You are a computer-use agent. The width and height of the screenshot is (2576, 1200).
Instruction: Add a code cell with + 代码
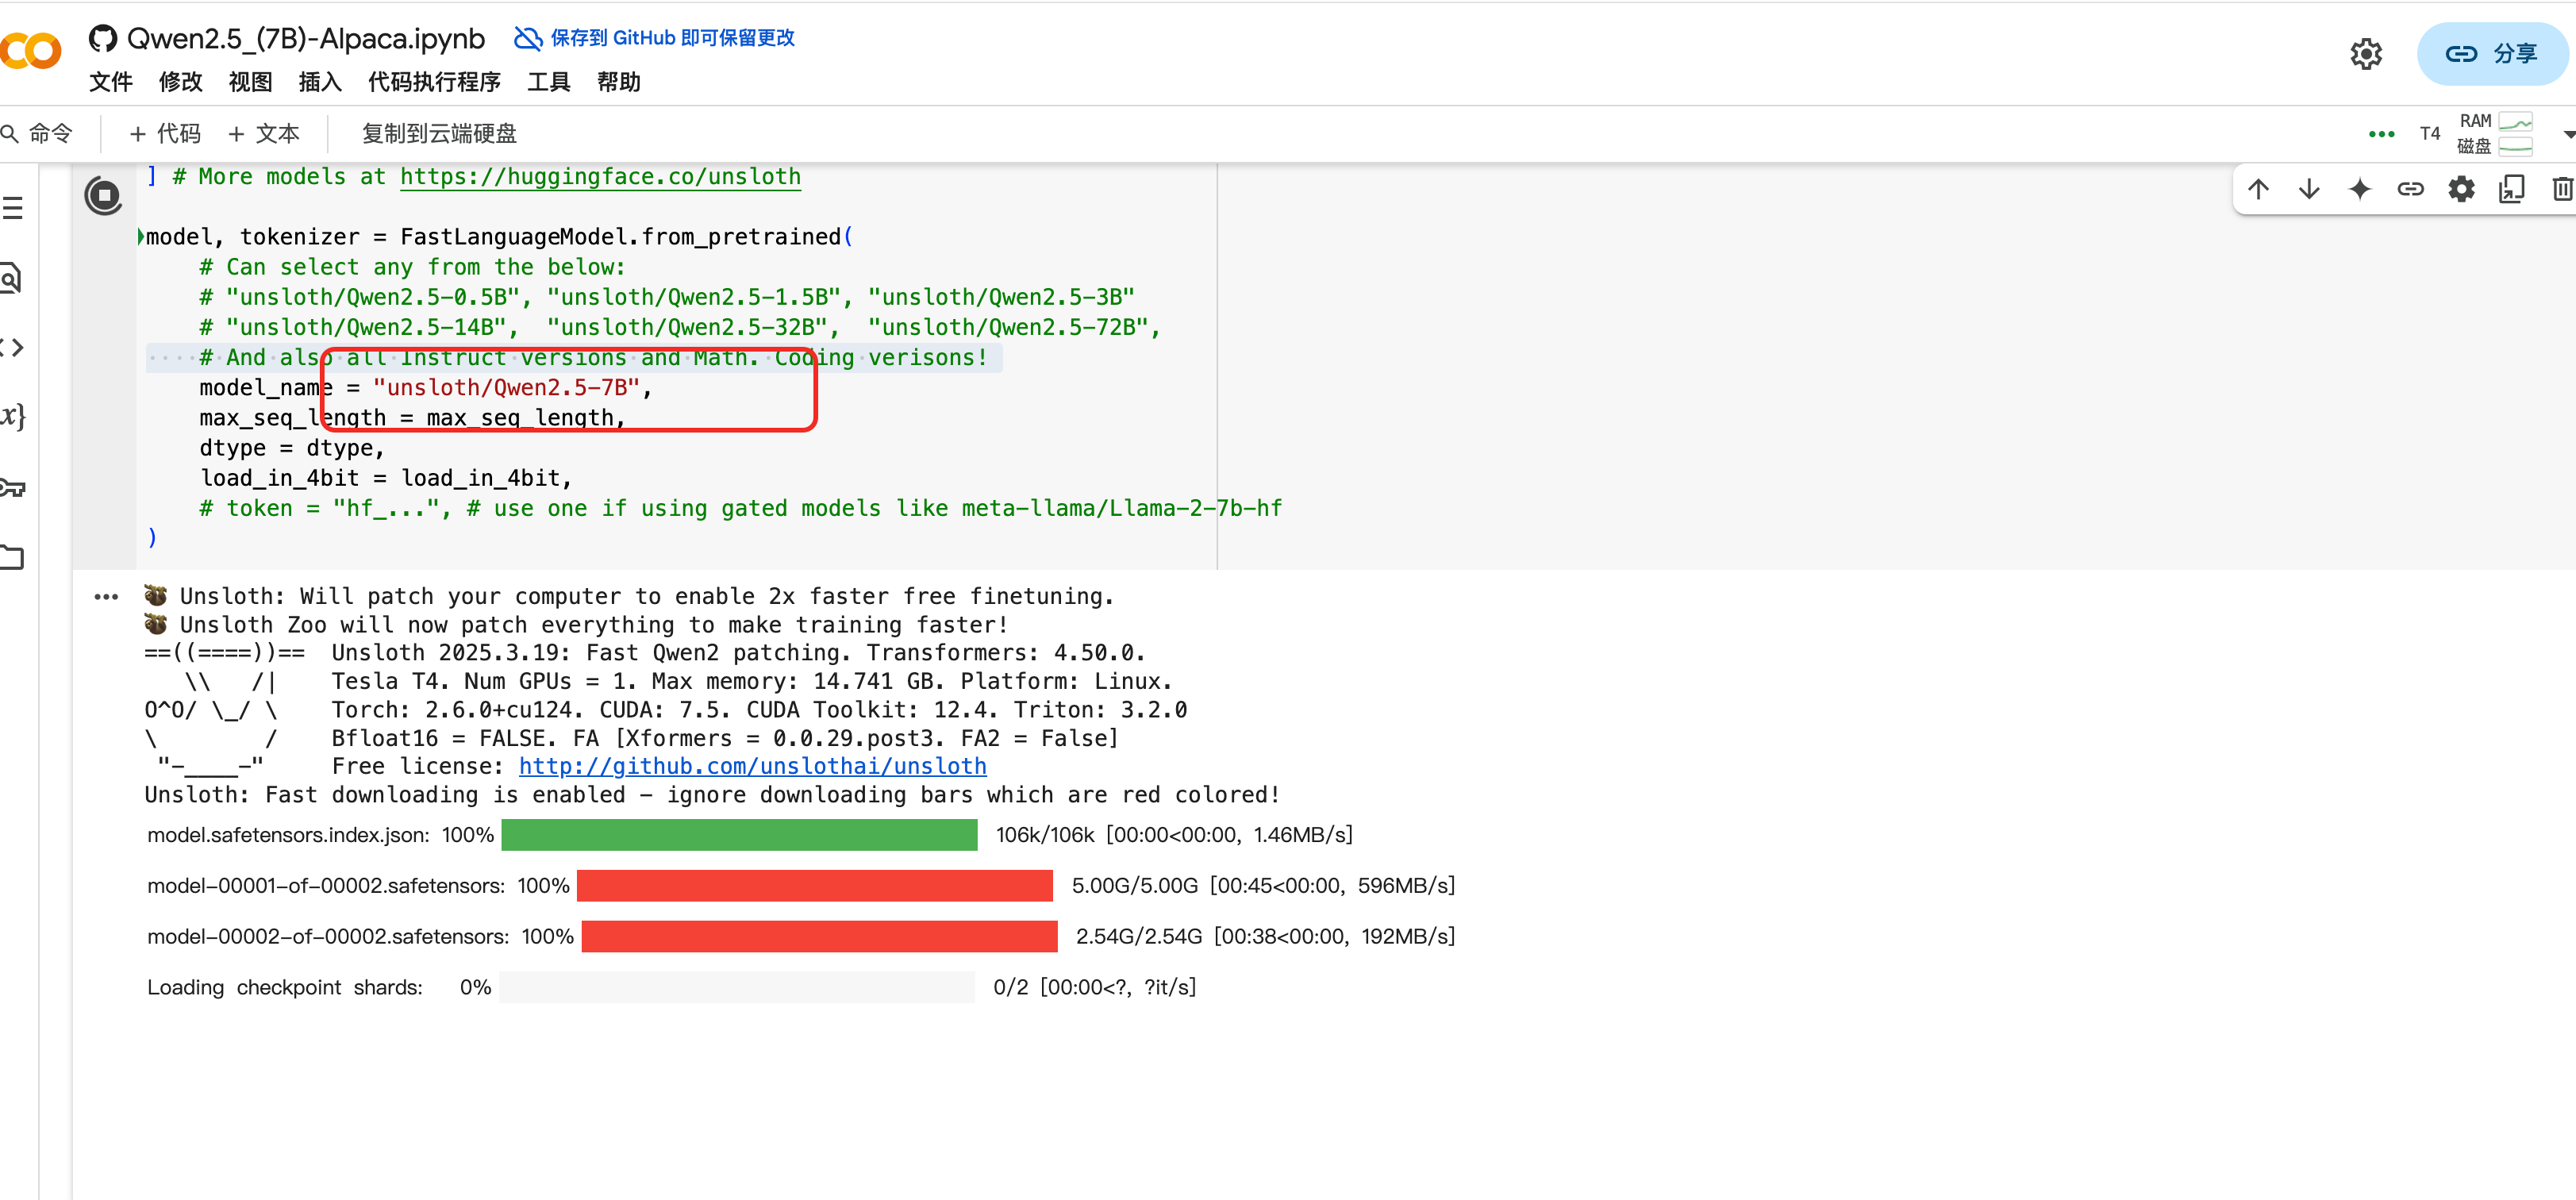(165, 133)
